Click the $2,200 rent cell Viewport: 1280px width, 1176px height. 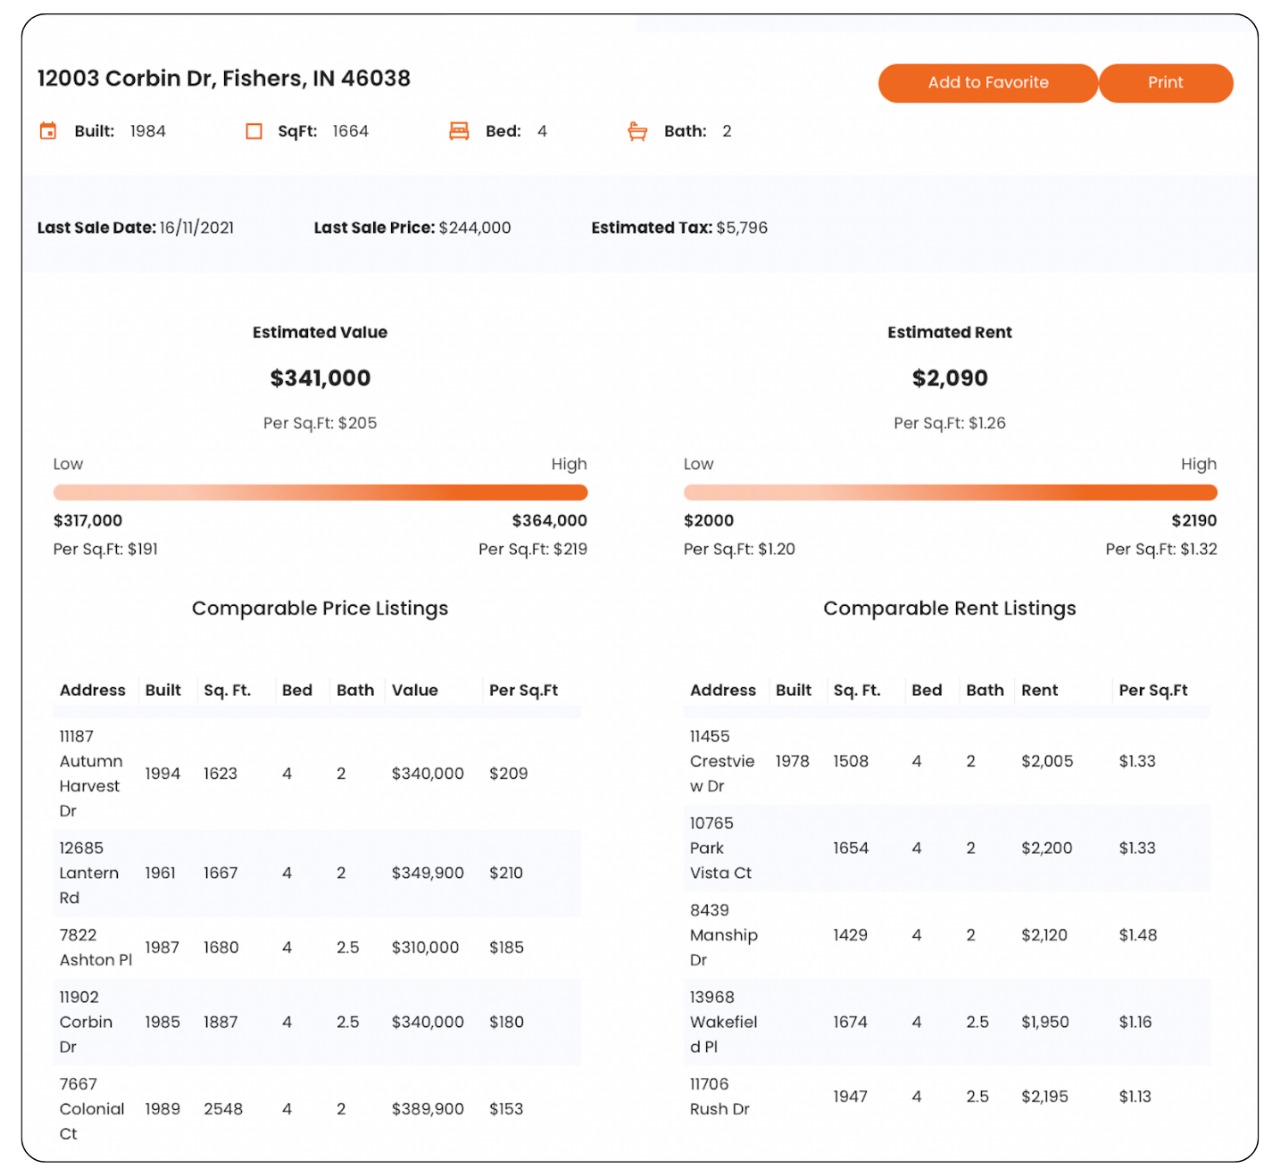click(1047, 848)
